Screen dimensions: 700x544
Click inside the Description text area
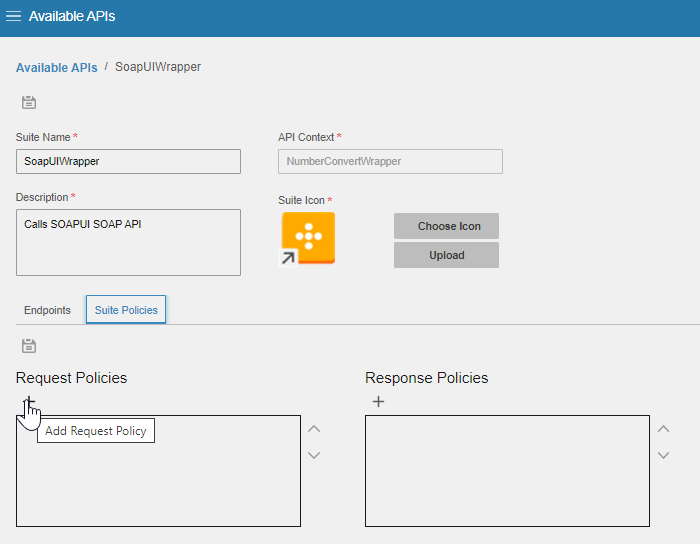[x=128, y=242]
